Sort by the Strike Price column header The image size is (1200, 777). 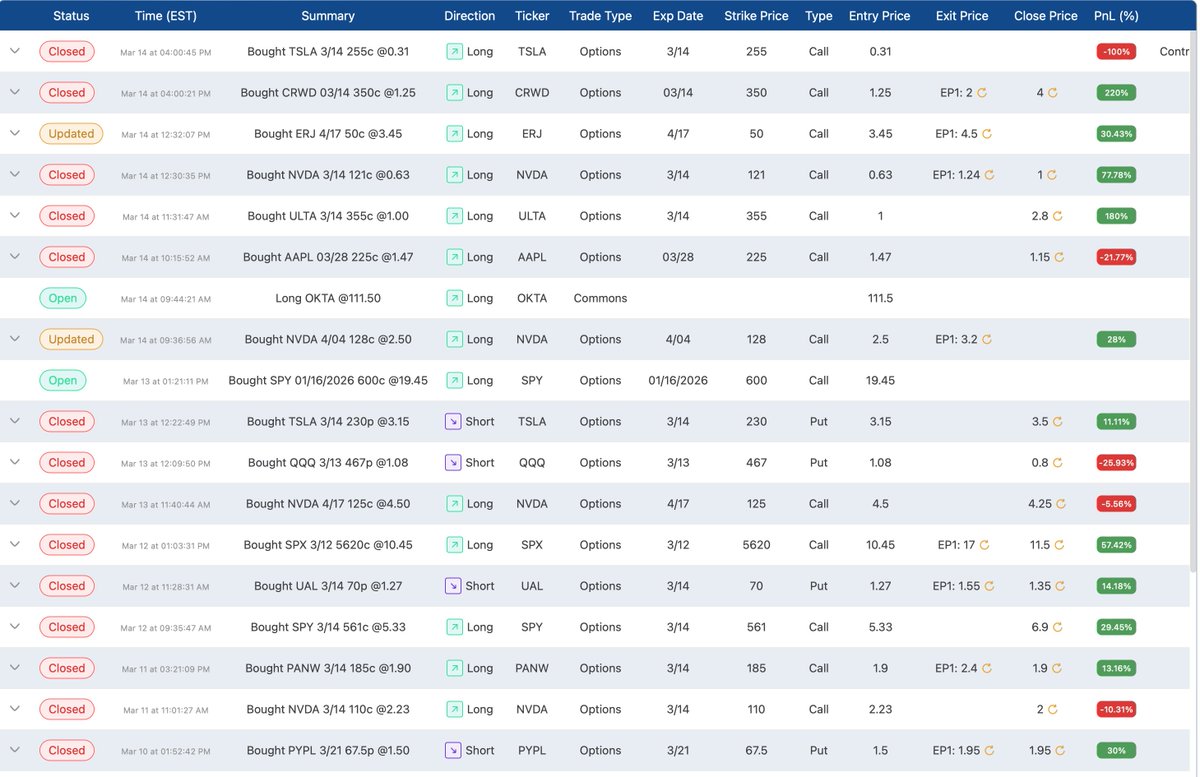click(x=756, y=16)
